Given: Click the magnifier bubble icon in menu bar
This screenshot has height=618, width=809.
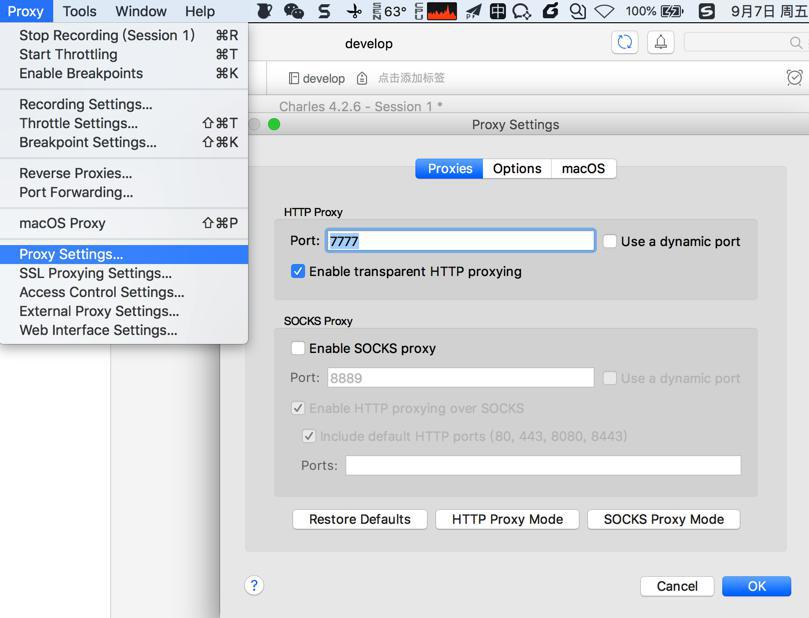Looking at the screenshot, I should 577,11.
